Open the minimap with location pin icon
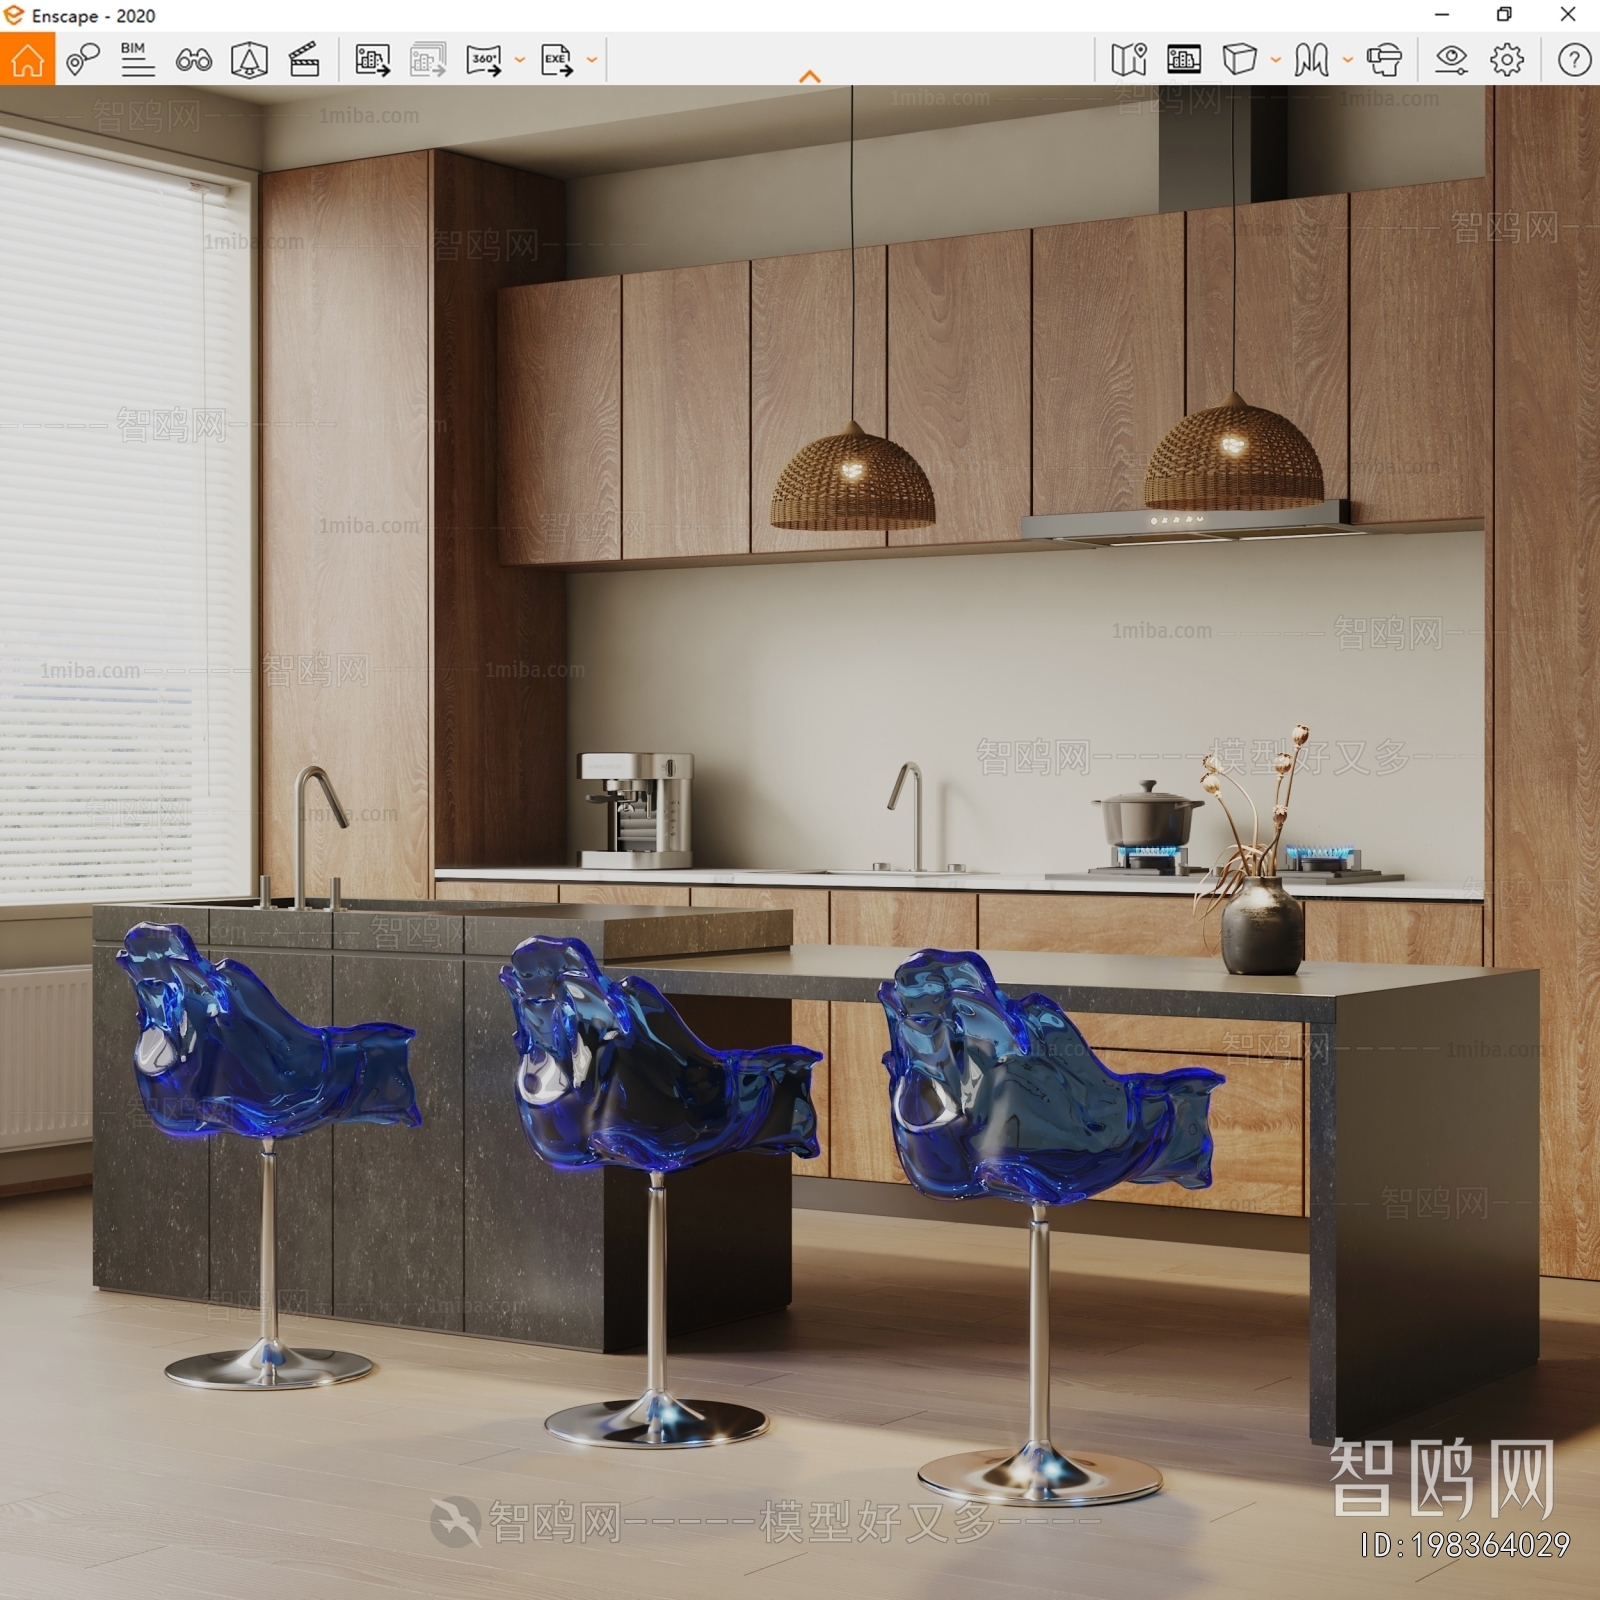Screen dimensions: 1600x1600 1129,60
